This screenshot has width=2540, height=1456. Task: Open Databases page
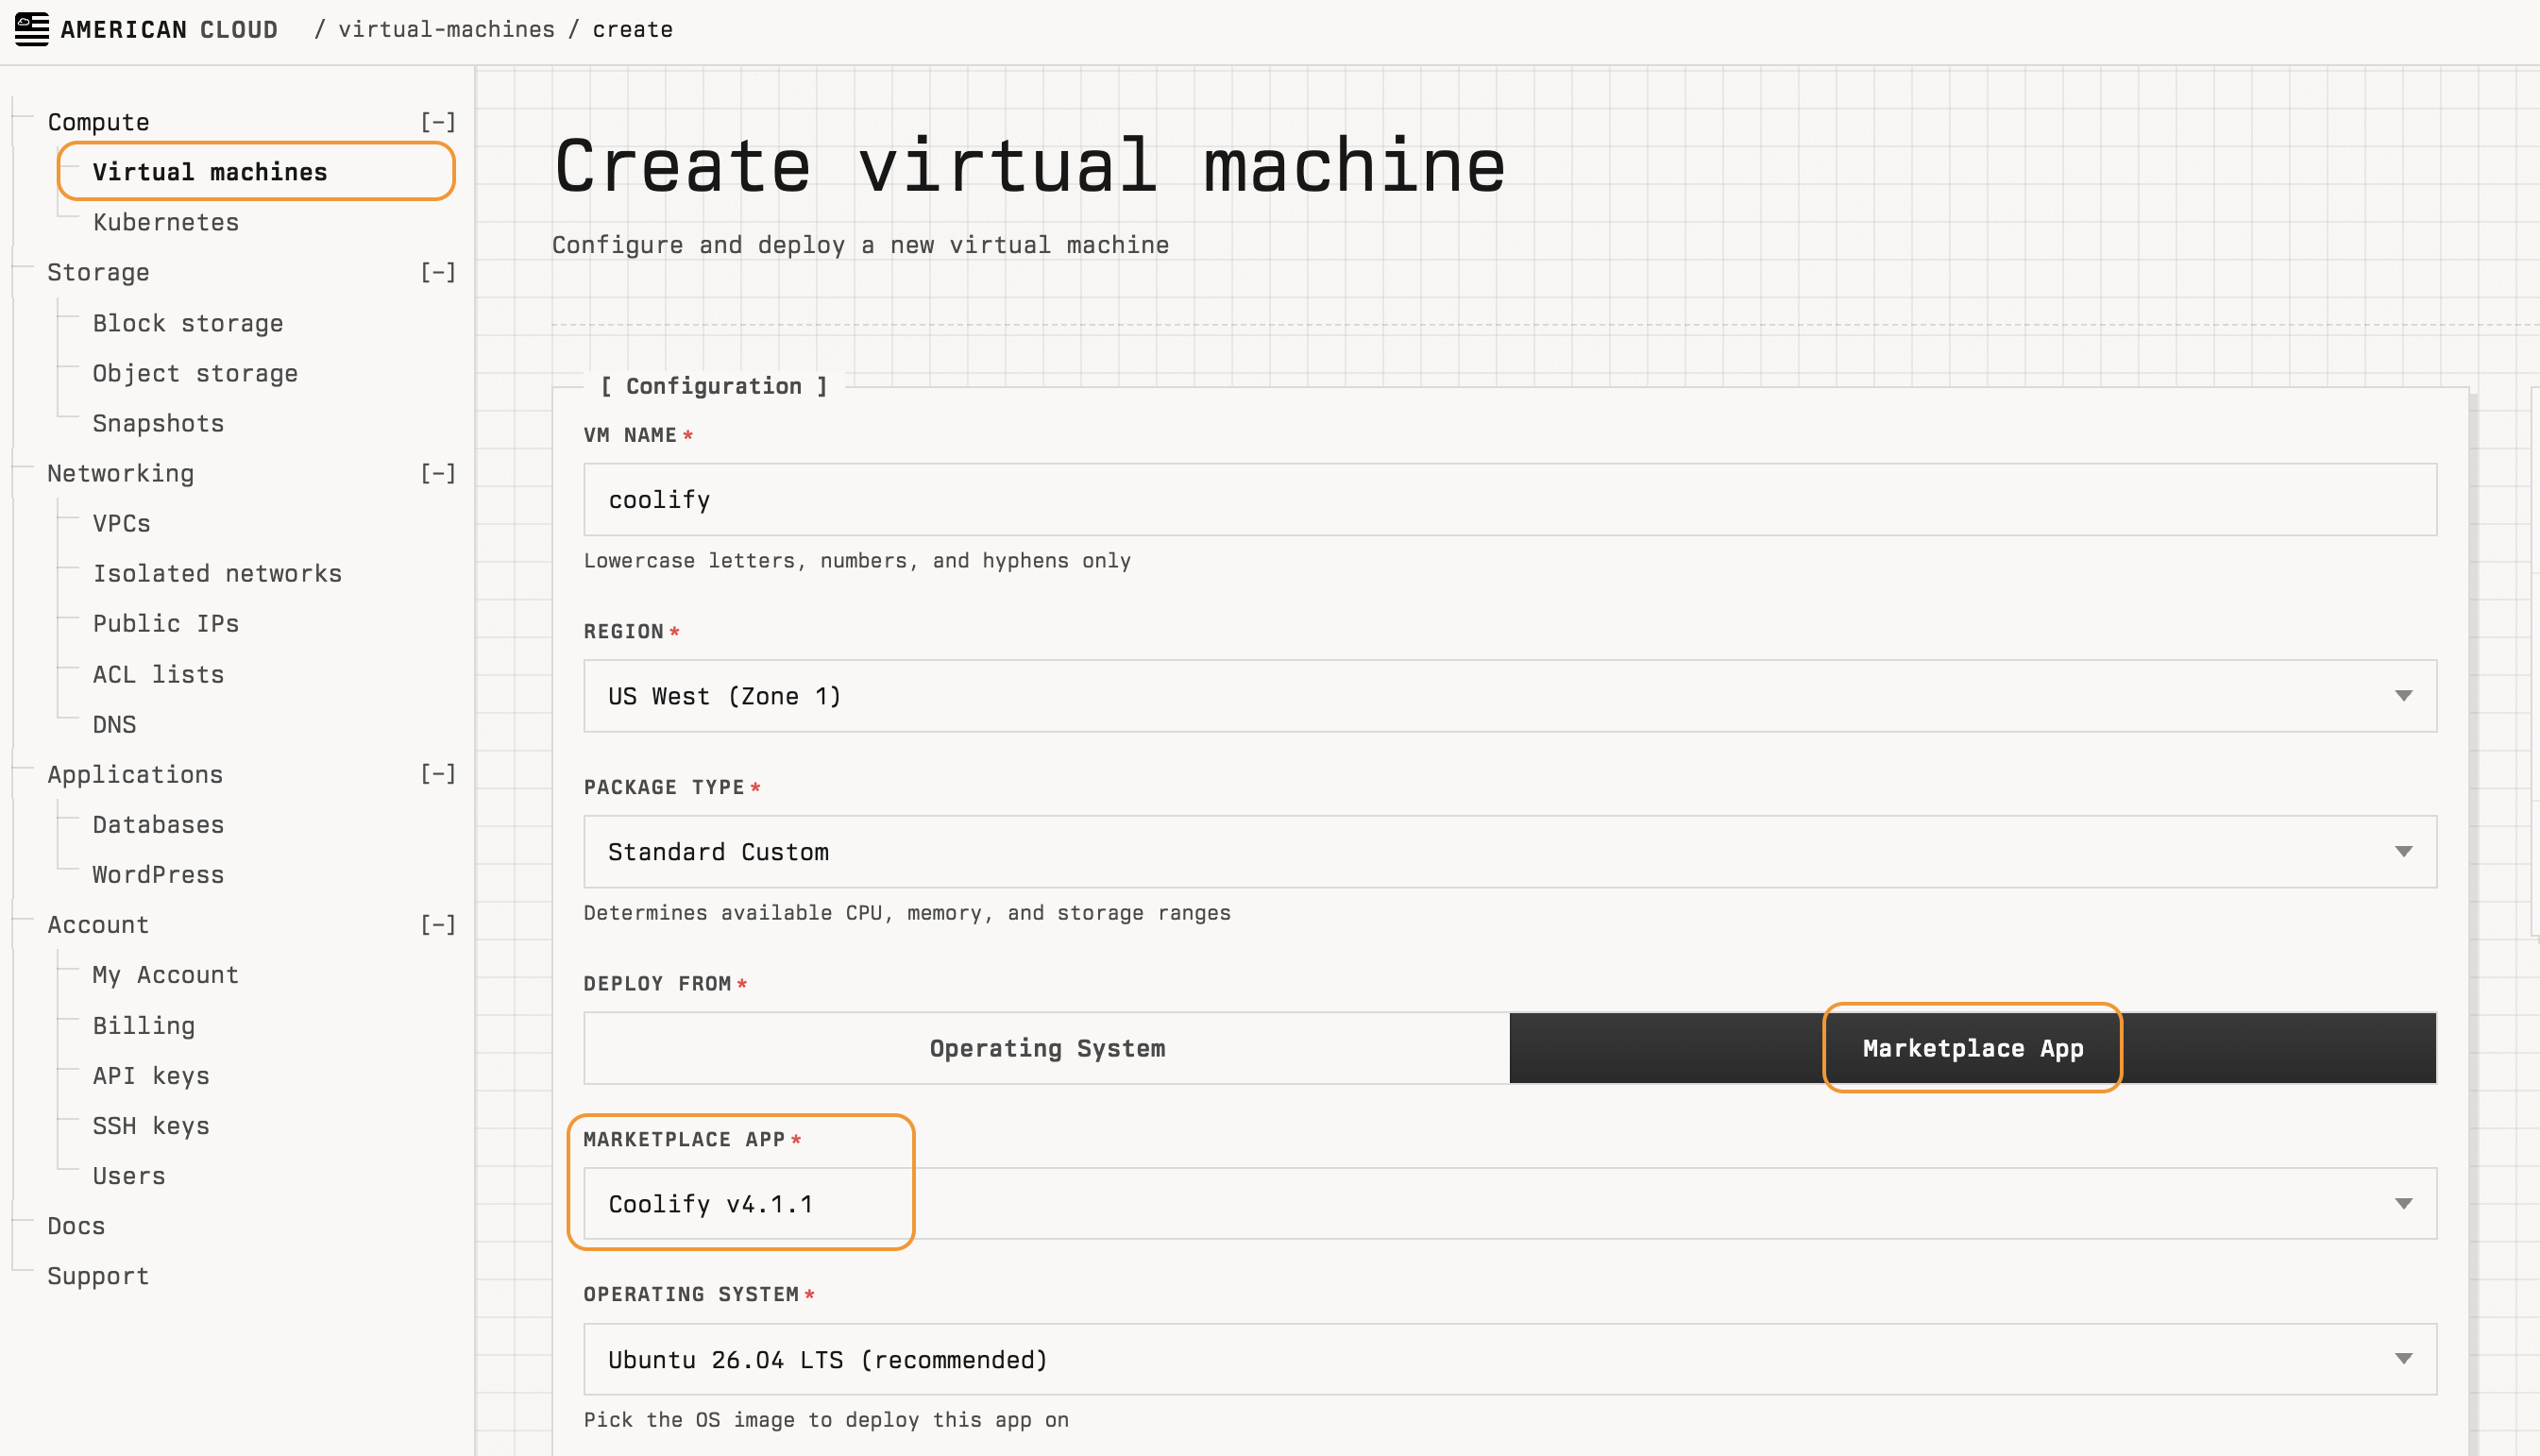tap(158, 824)
